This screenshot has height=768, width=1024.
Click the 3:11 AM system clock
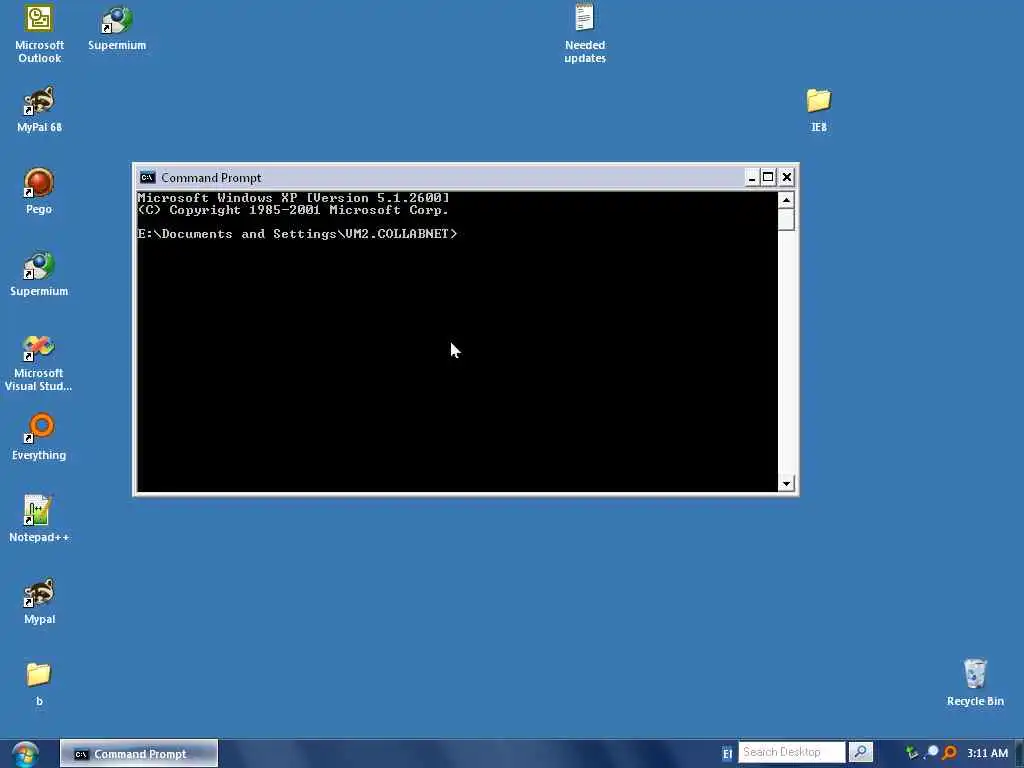[987, 753]
